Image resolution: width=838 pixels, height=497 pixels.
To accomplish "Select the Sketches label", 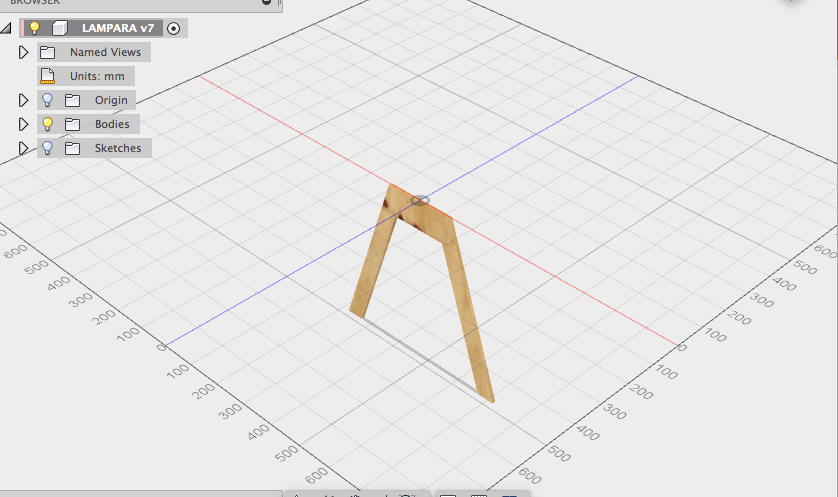I will point(118,148).
